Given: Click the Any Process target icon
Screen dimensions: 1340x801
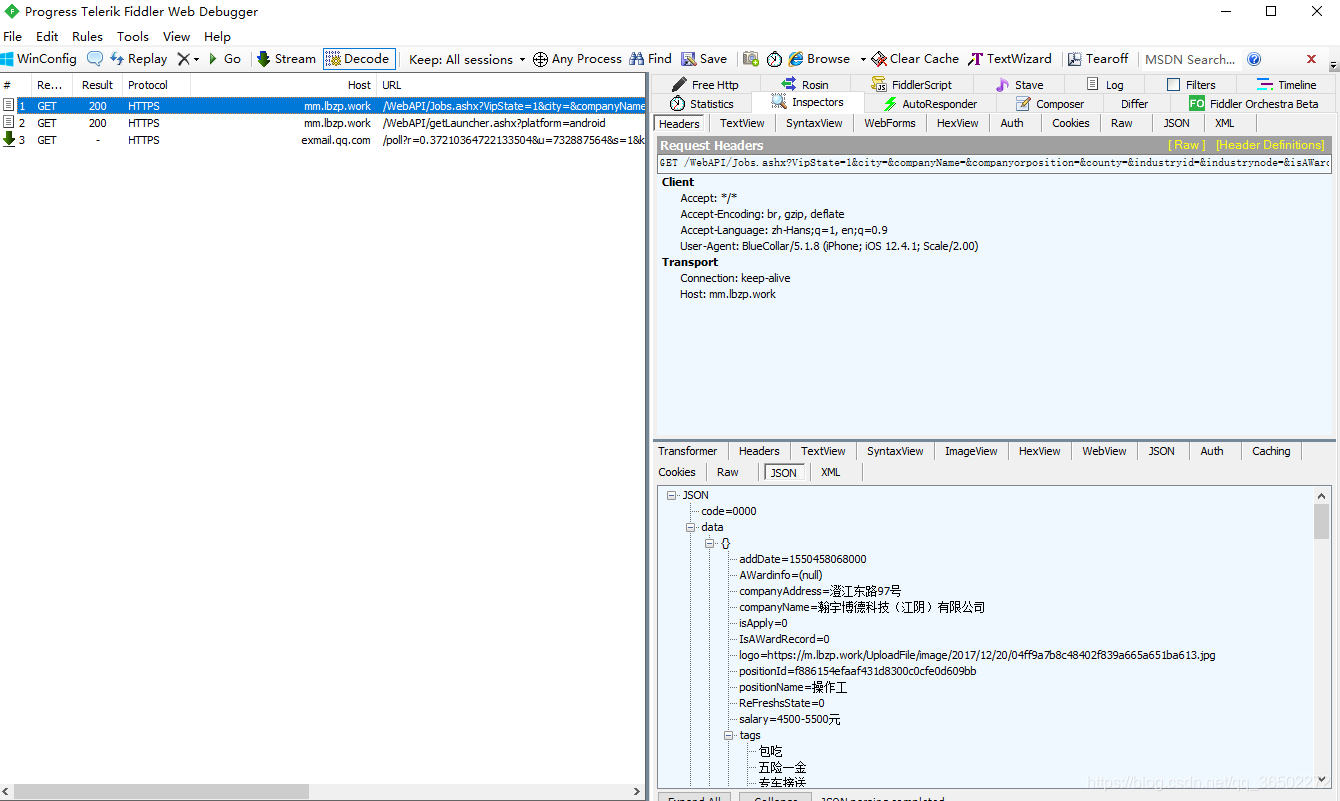Looking at the screenshot, I should click(540, 59).
